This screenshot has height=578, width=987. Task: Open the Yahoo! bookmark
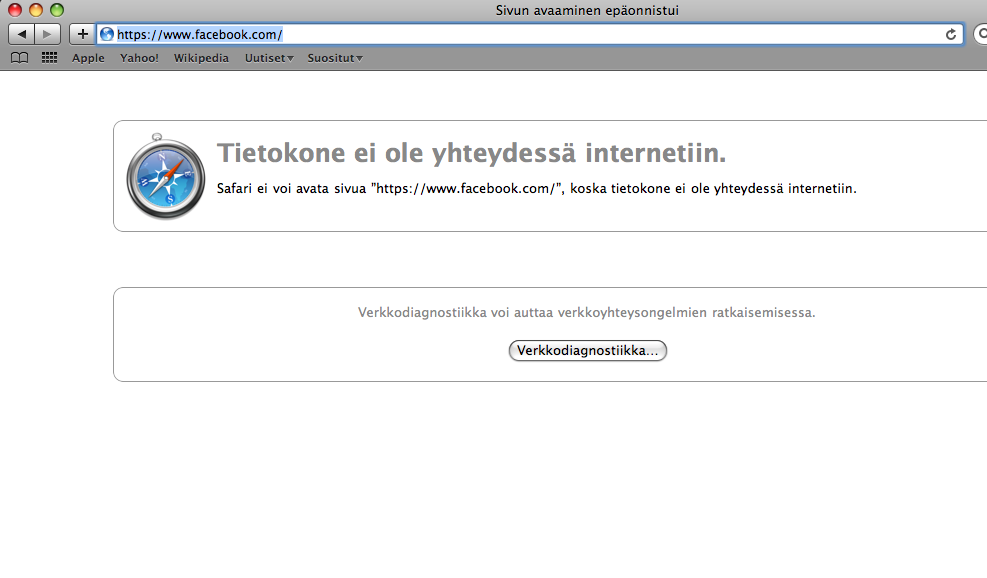(139, 58)
